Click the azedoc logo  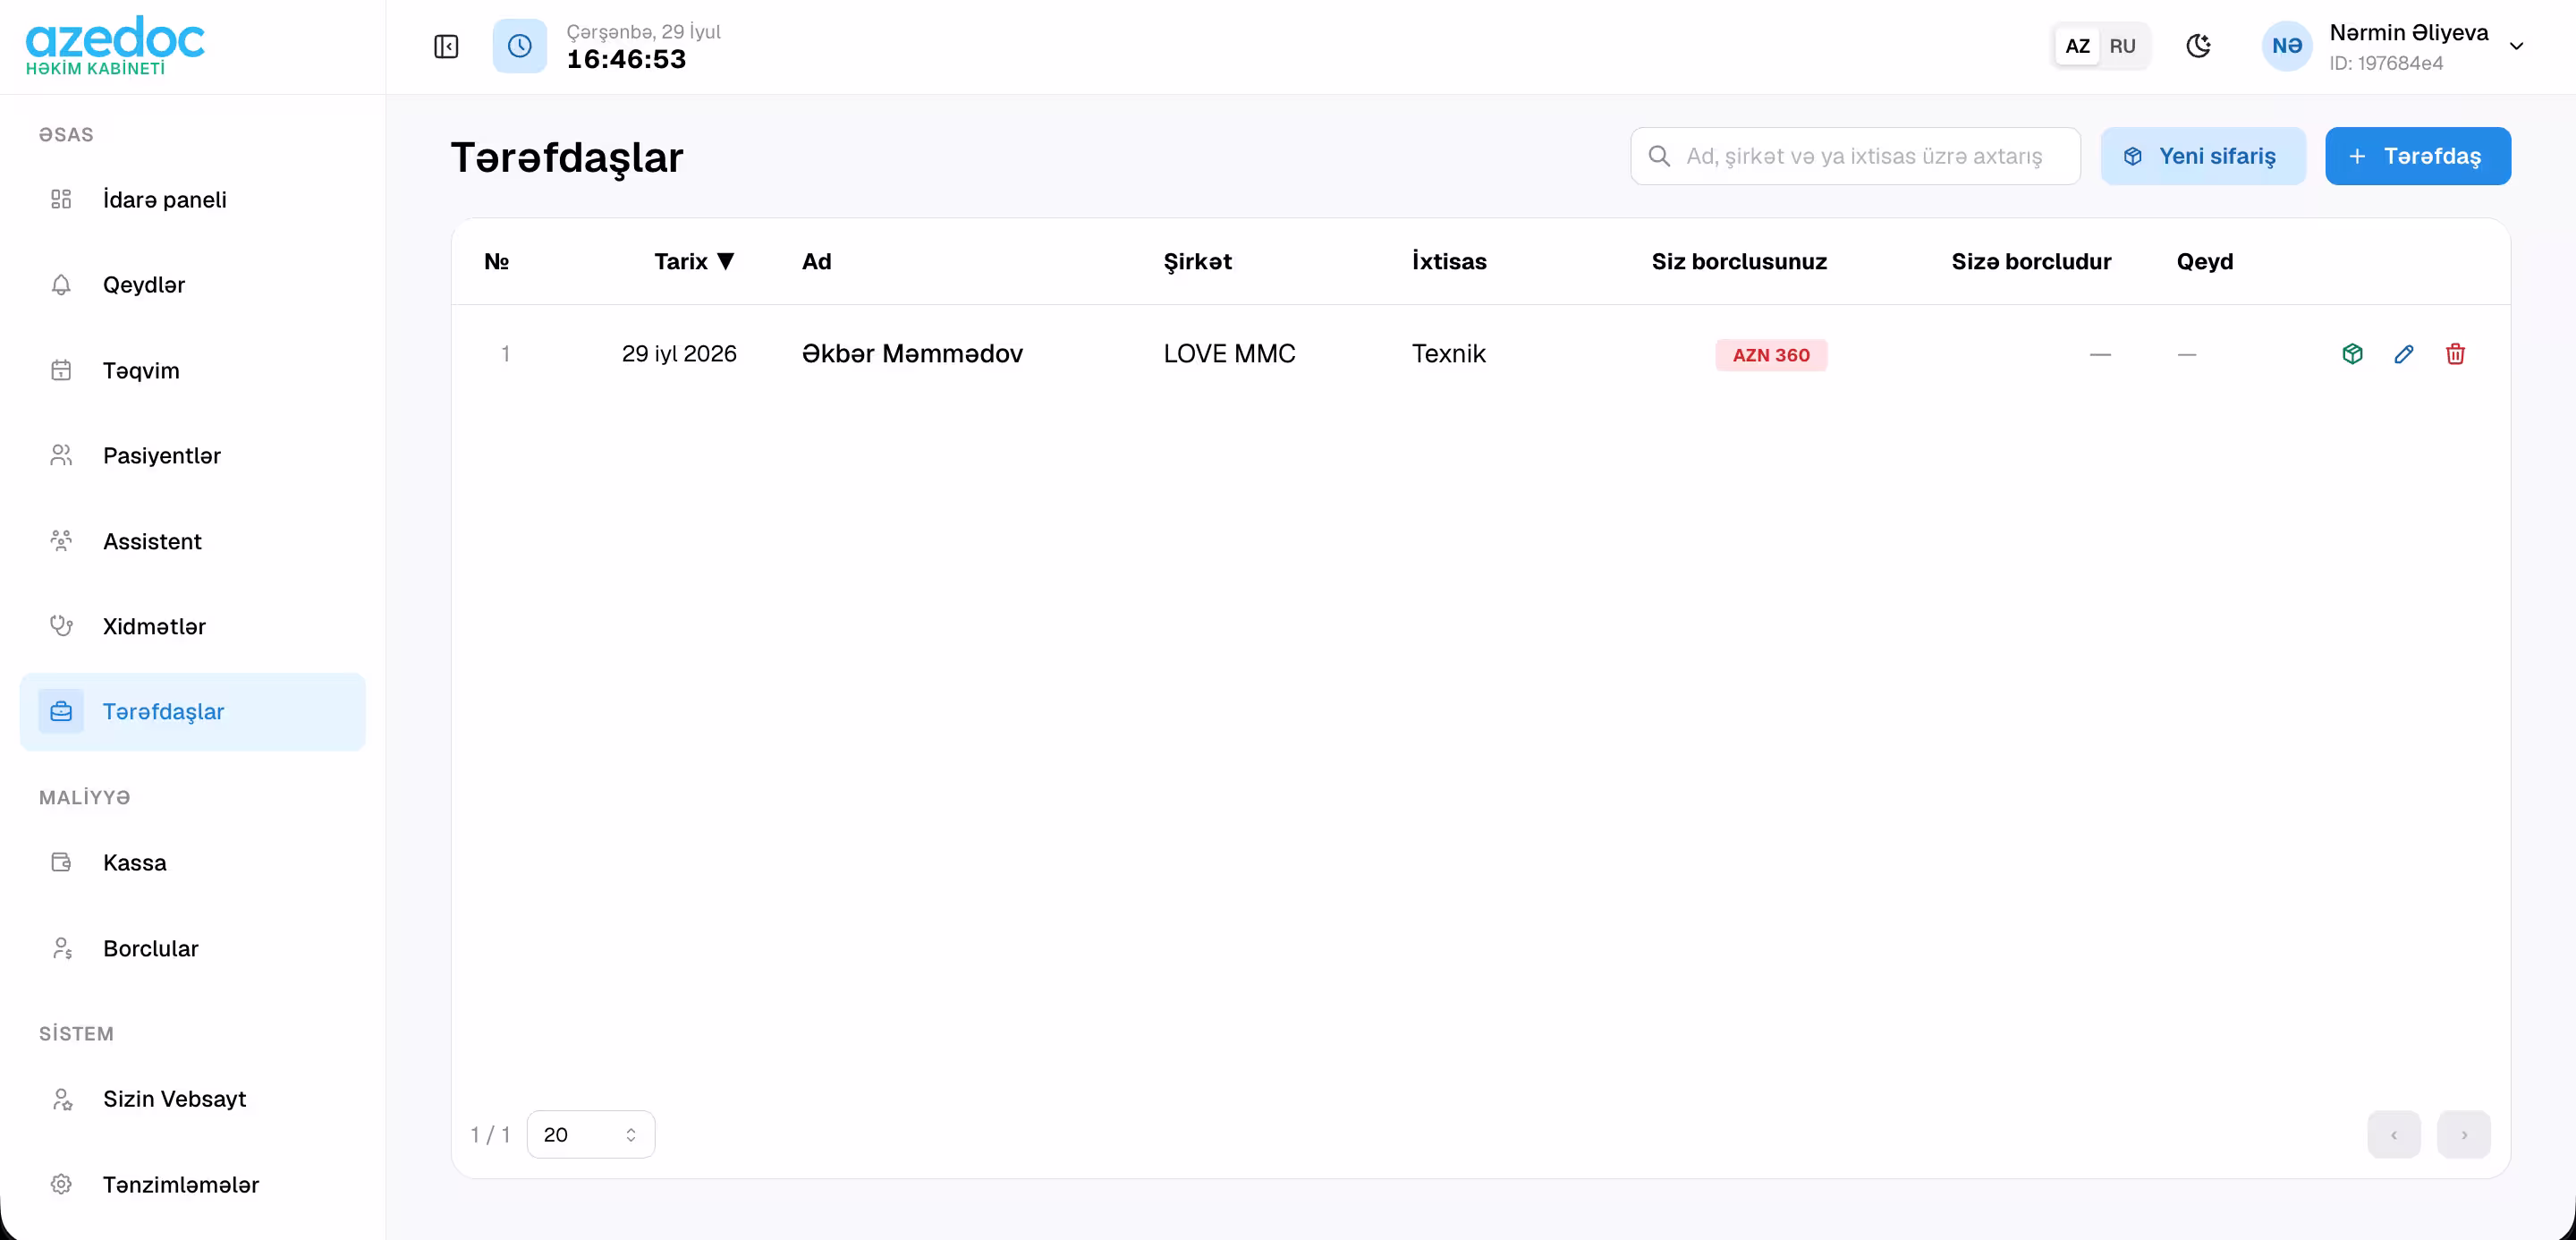(x=115, y=46)
